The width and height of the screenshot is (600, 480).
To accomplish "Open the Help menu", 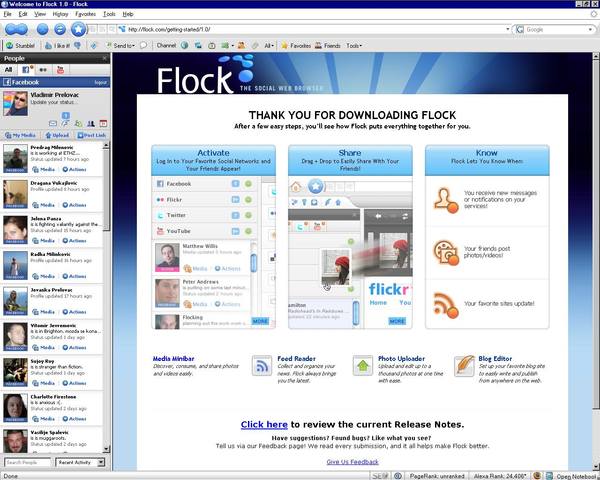I will coord(128,14).
